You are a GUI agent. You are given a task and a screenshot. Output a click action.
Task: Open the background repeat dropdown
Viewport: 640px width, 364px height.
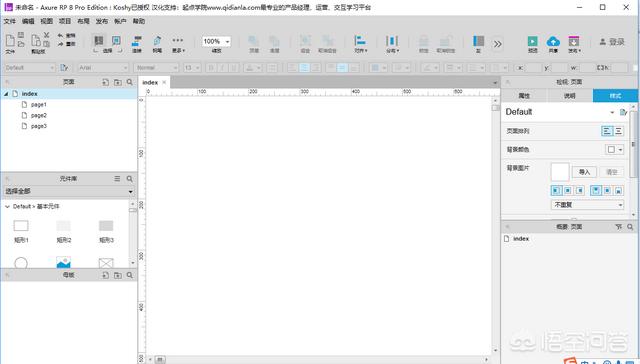pyautogui.click(x=587, y=204)
